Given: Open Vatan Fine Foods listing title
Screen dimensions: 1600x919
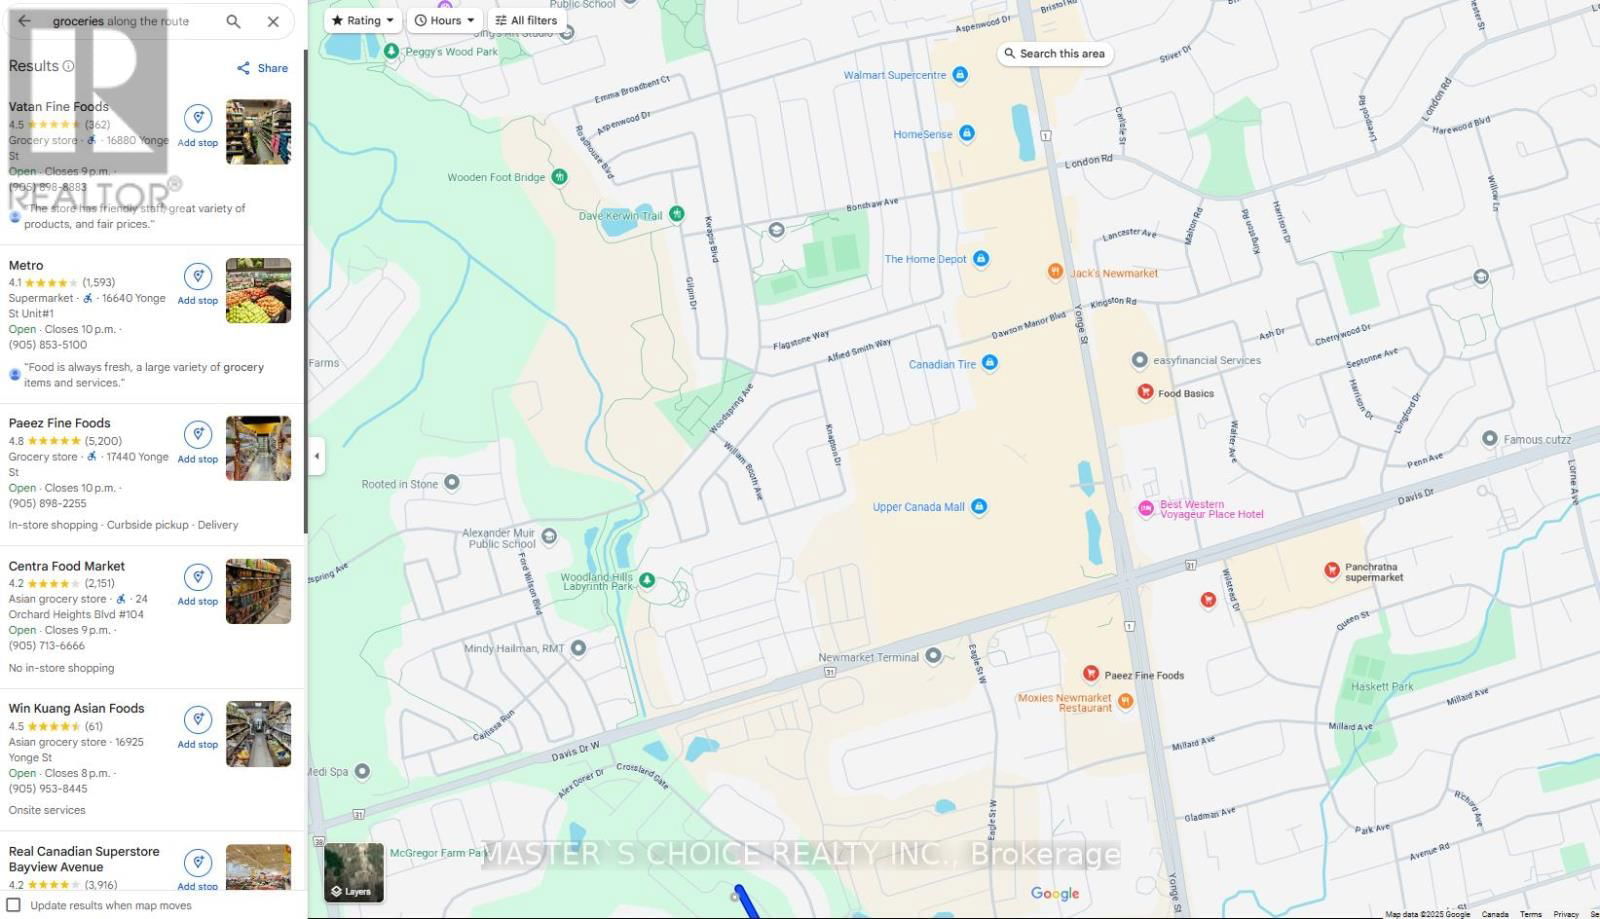Looking at the screenshot, I should pyautogui.click(x=59, y=106).
